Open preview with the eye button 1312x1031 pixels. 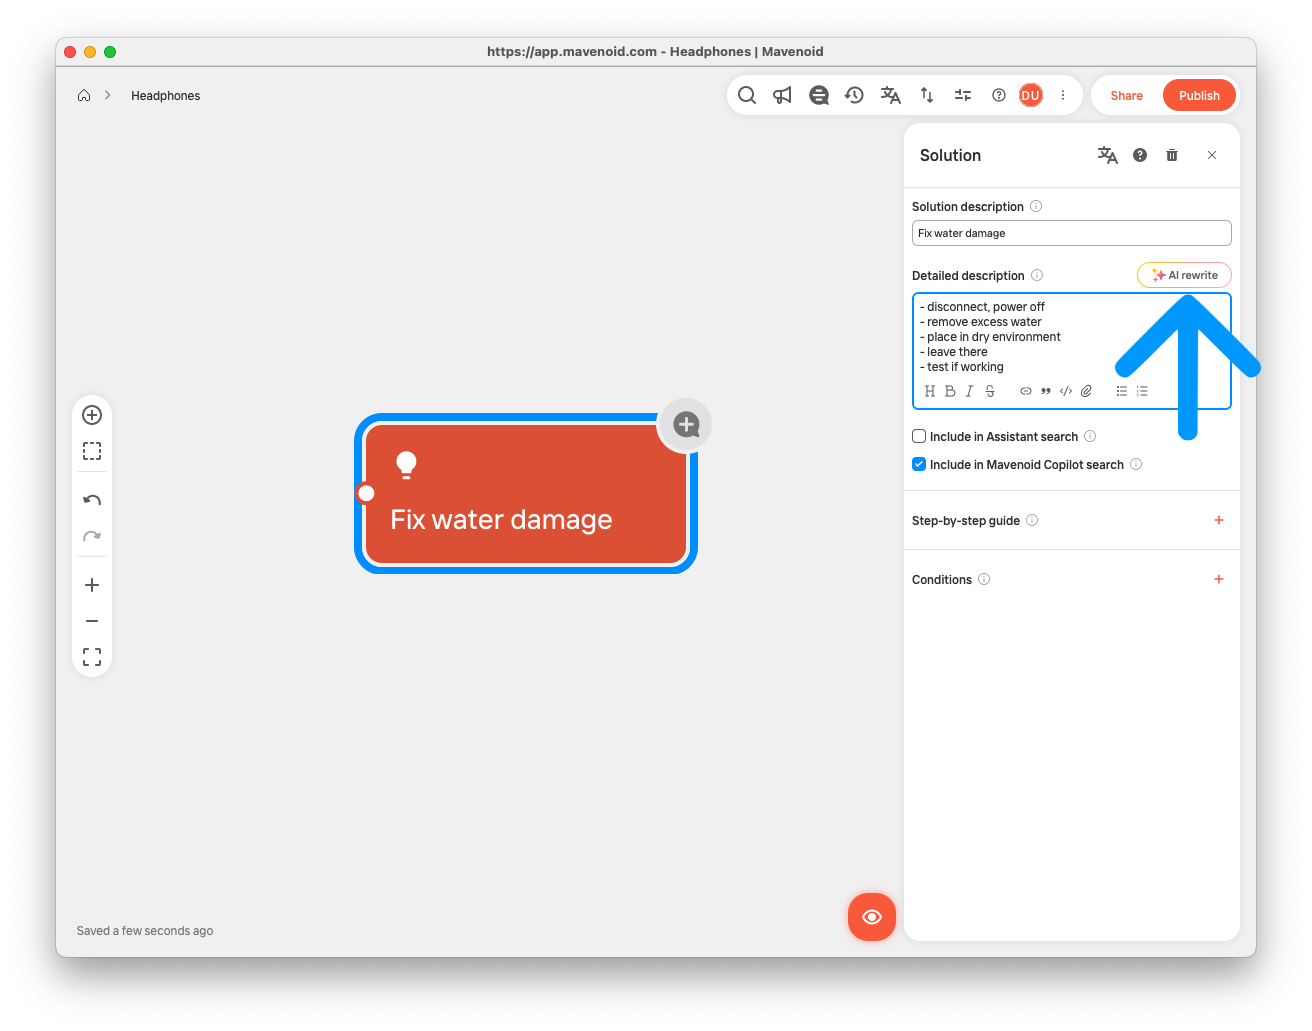(872, 917)
